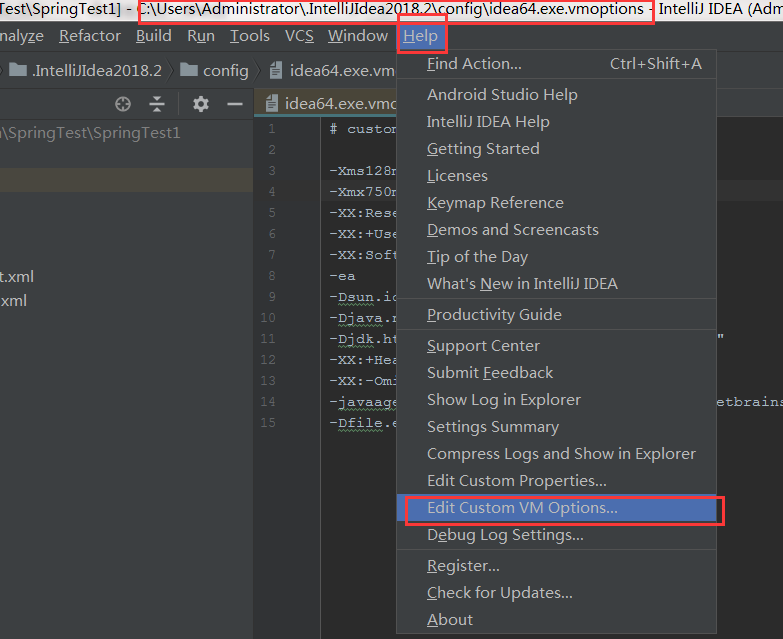This screenshot has height=639, width=783.
Task: Show Tip of the Day
Action: click(556, 257)
